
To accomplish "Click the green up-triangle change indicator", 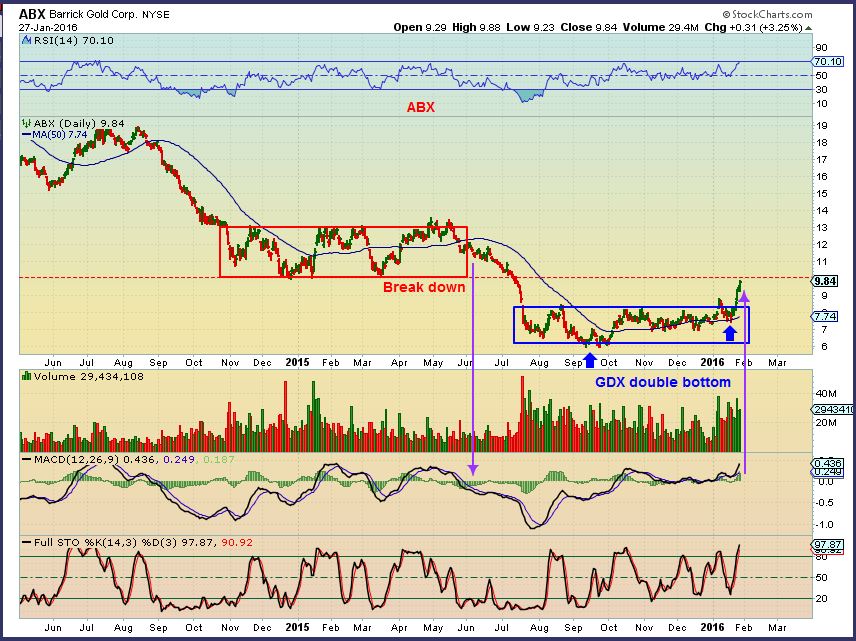I will 808,28.
